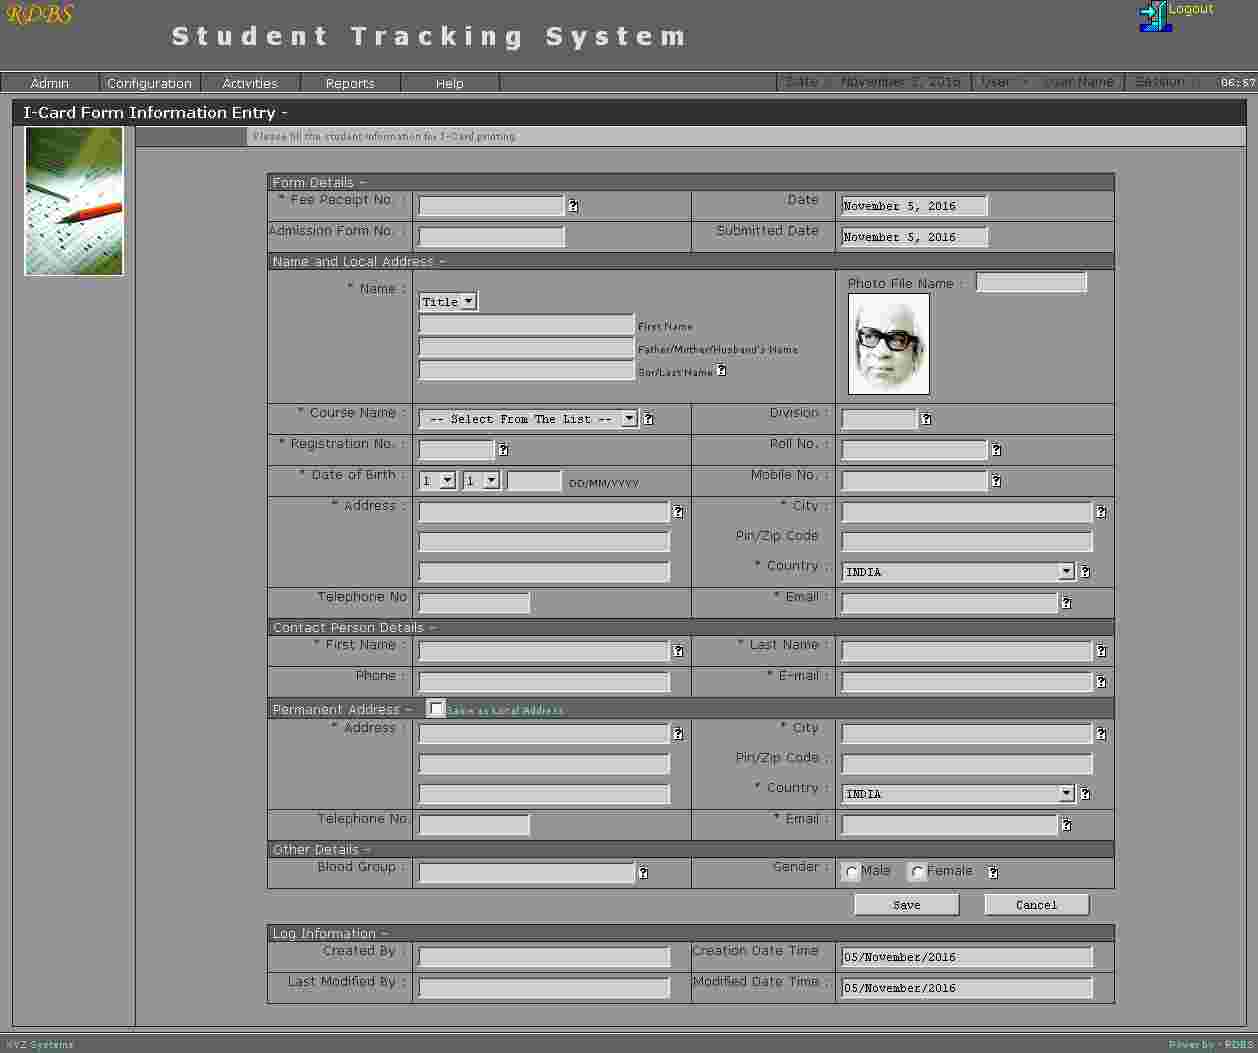Click the Save button
This screenshot has width=1258, height=1053.
click(907, 904)
